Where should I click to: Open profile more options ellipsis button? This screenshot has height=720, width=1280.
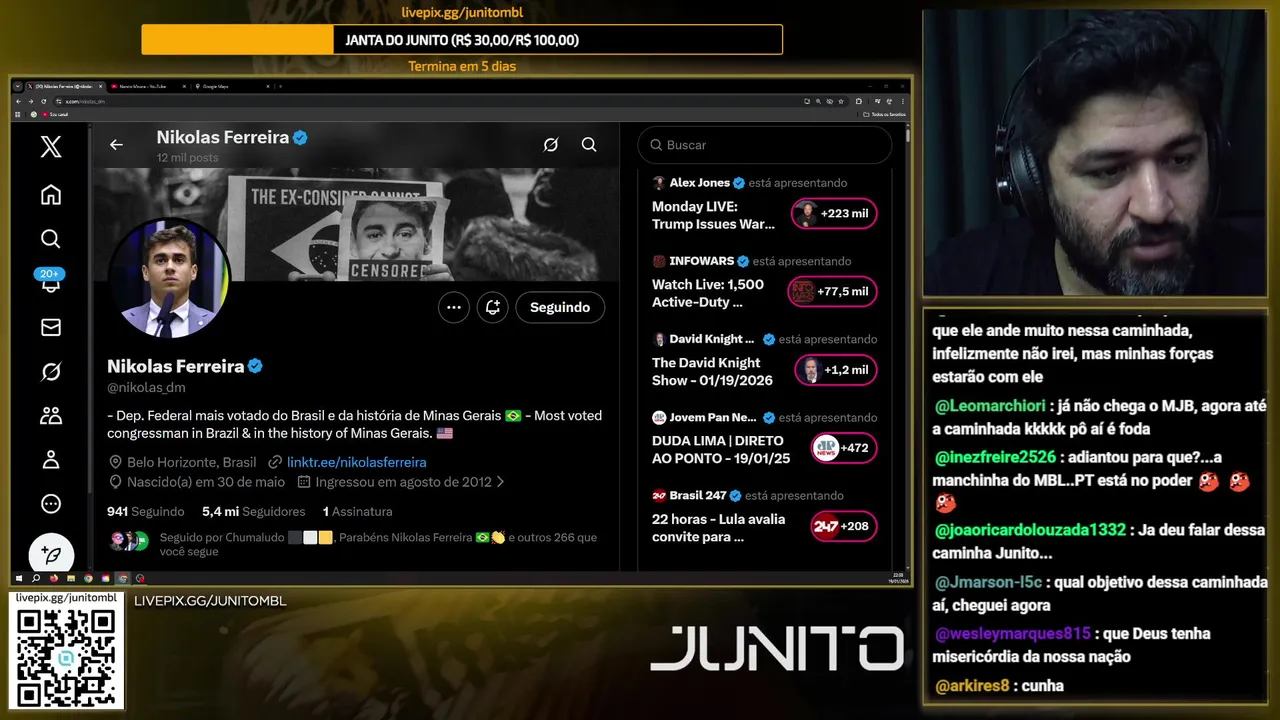click(454, 307)
